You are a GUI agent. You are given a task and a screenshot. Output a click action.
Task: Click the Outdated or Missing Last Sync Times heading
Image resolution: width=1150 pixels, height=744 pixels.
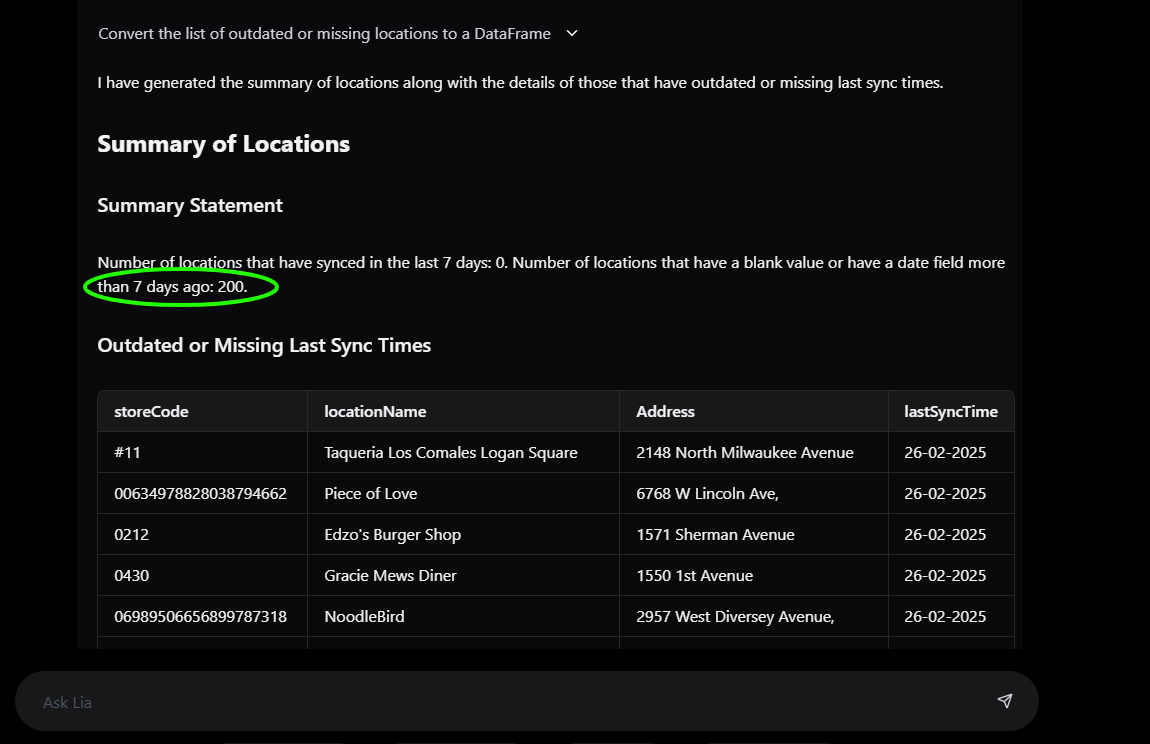point(263,345)
